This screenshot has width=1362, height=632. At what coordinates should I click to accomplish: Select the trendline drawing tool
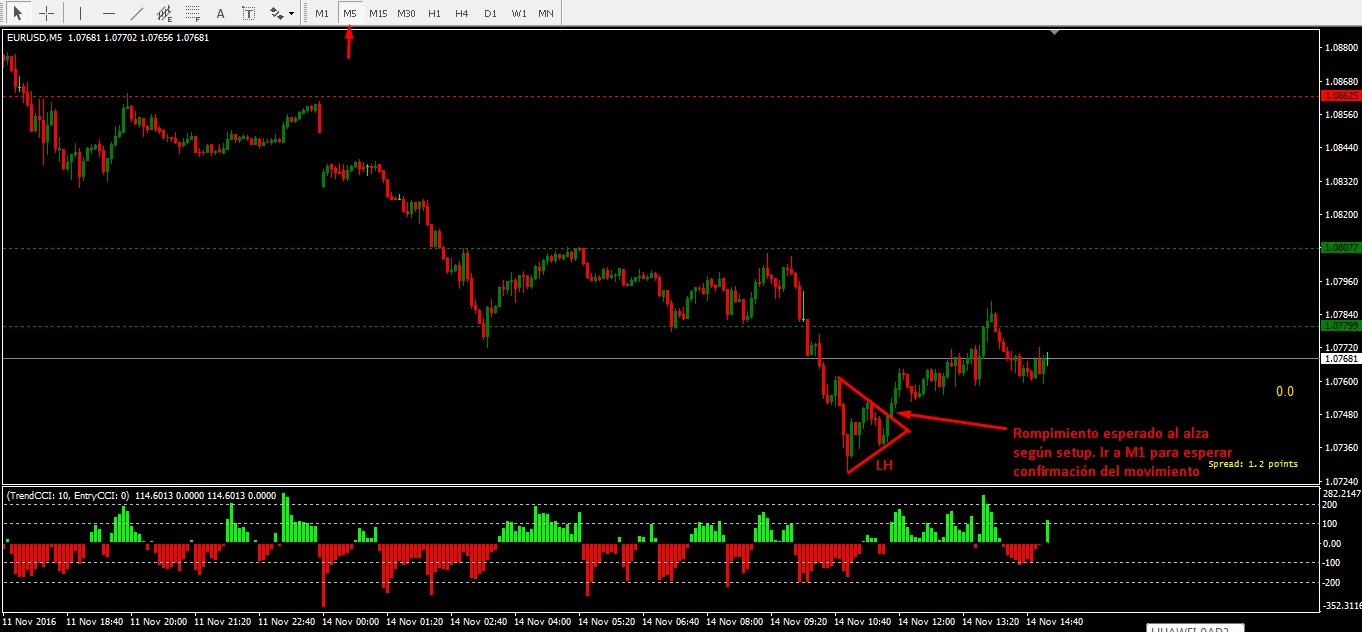coord(137,13)
